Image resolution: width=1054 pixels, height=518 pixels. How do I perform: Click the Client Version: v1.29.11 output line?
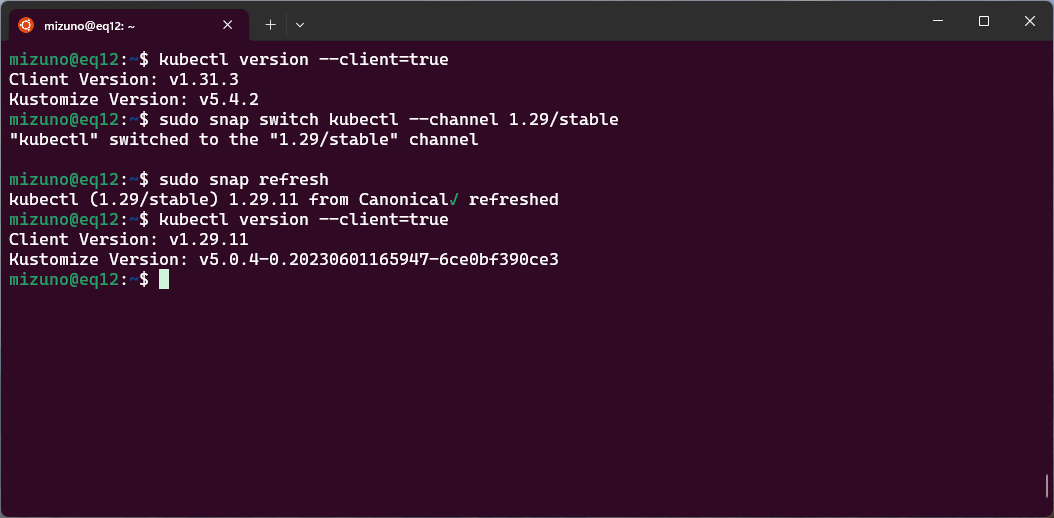pos(129,239)
